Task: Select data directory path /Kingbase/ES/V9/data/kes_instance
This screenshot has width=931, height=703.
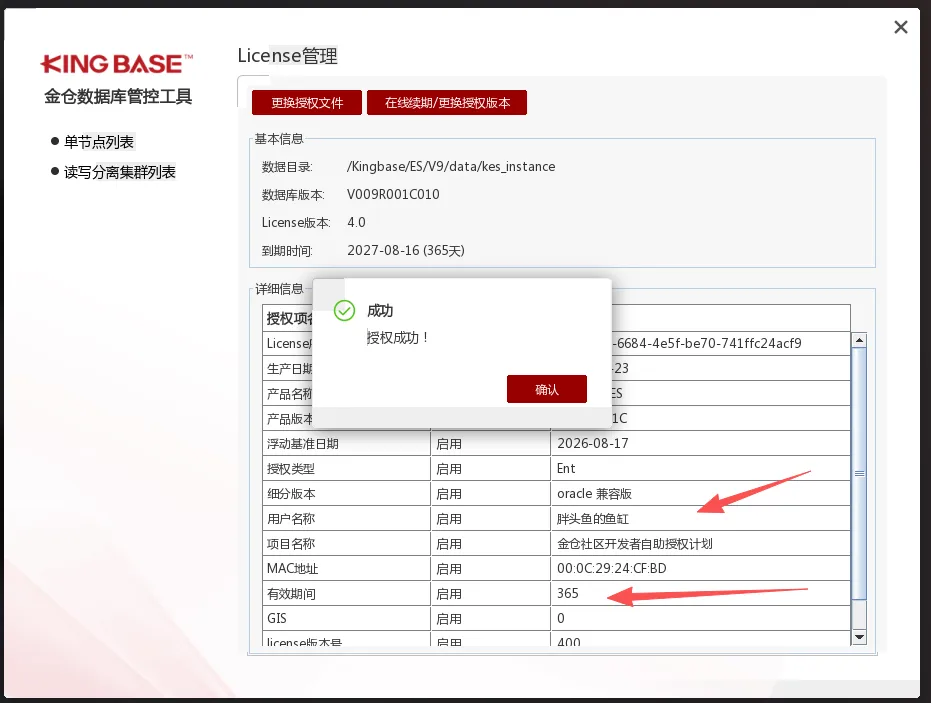Action: pos(451,167)
